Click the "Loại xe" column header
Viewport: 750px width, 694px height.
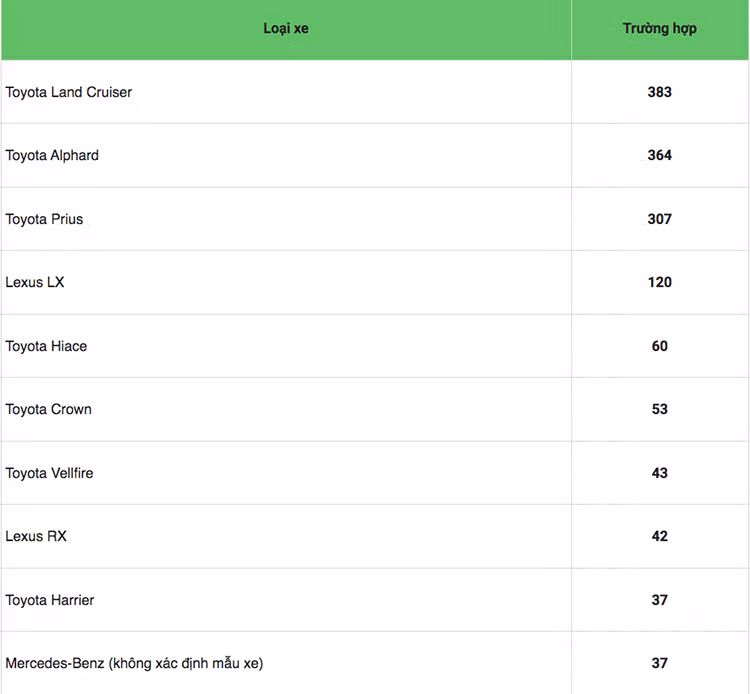tap(286, 29)
